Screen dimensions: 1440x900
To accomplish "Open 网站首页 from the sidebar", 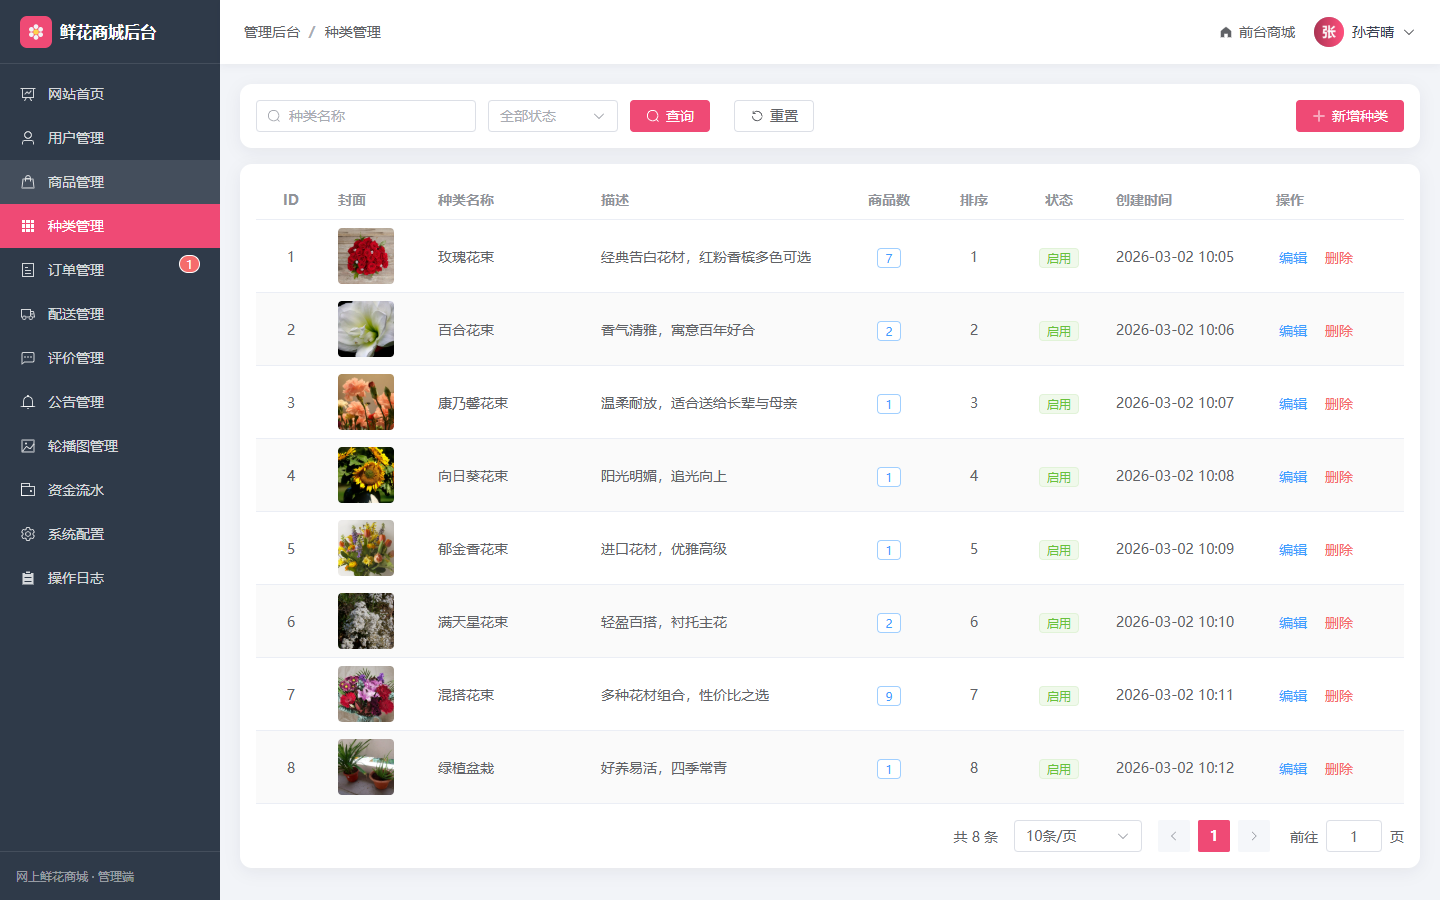I will (x=110, y=94).
